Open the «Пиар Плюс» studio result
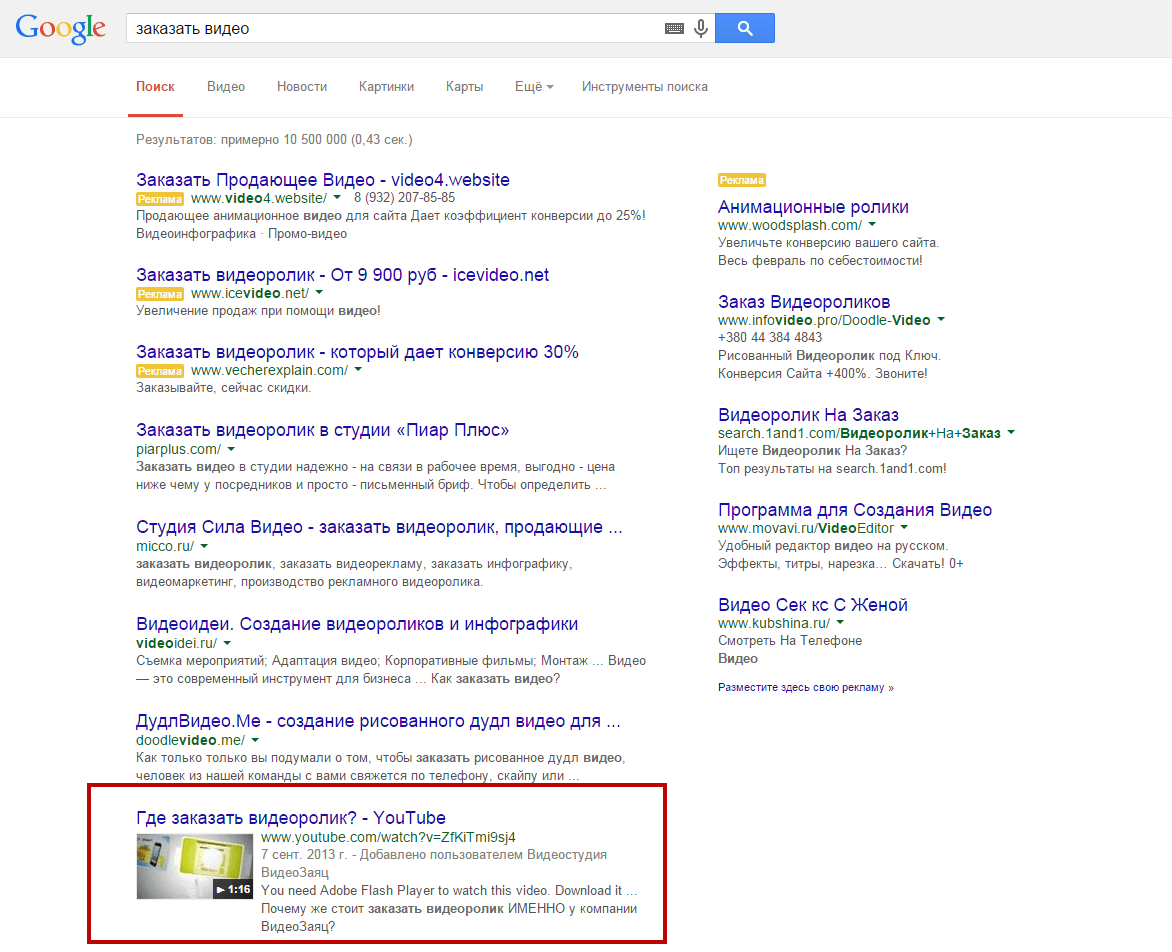The image size is (1172, 952). point(322,430)
